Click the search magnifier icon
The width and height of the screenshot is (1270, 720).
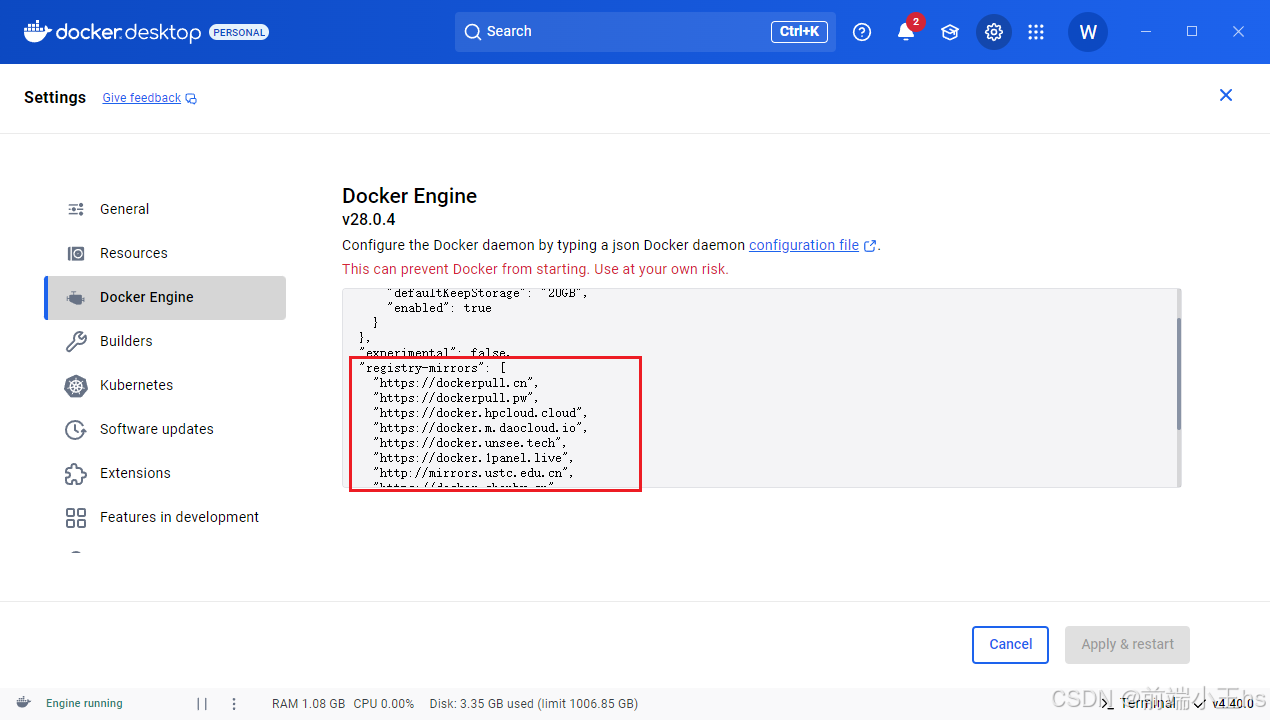473,32
